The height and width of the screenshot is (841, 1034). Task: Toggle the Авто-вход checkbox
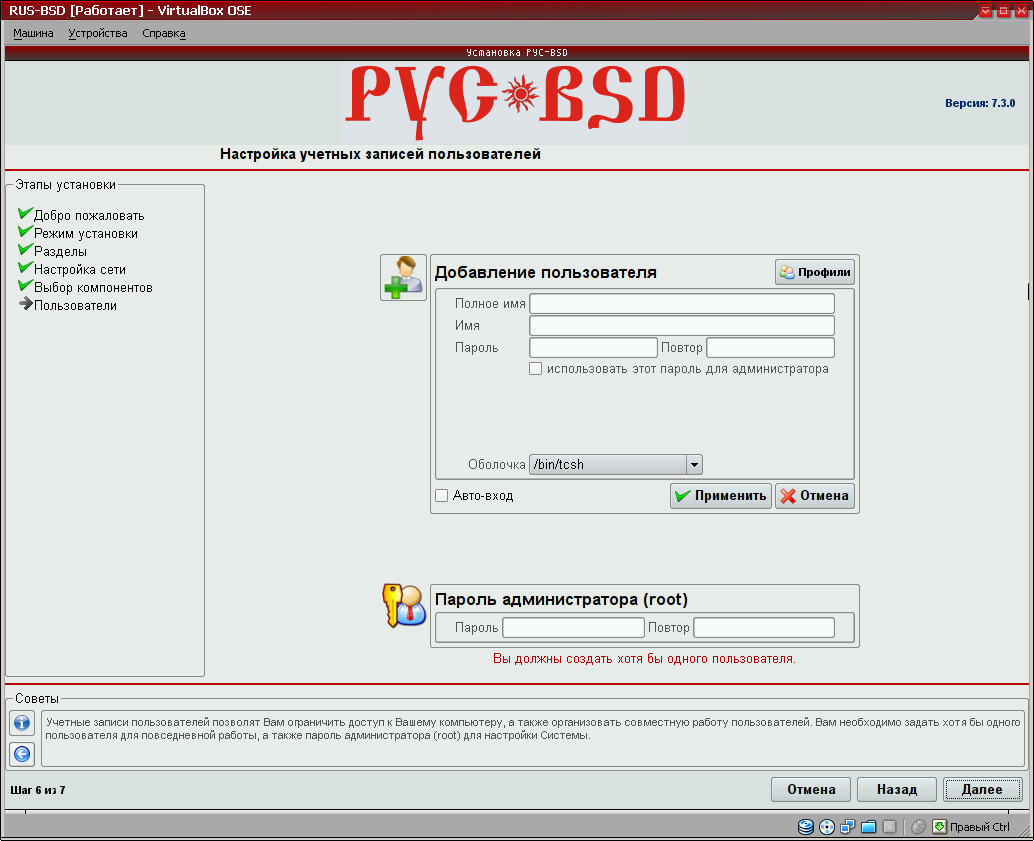tap(442, 495)
